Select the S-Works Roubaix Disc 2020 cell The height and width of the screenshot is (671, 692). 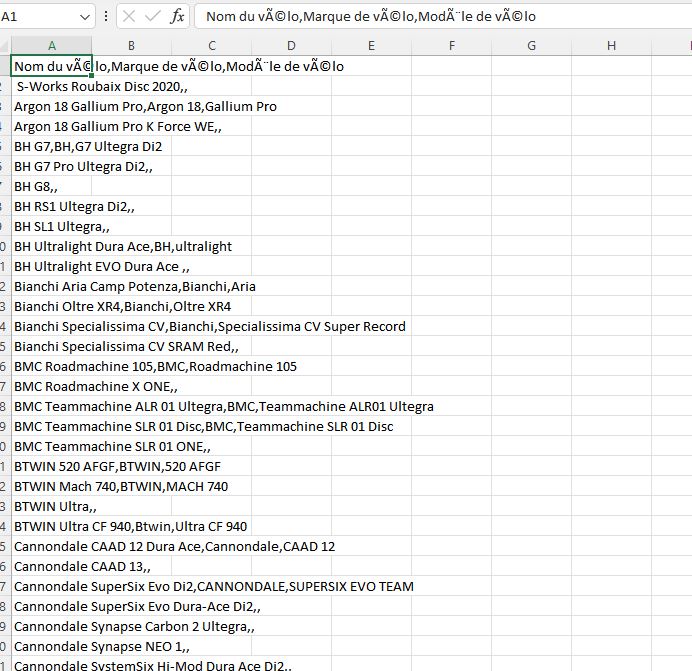pyautogui.click(x=52, y=86)
